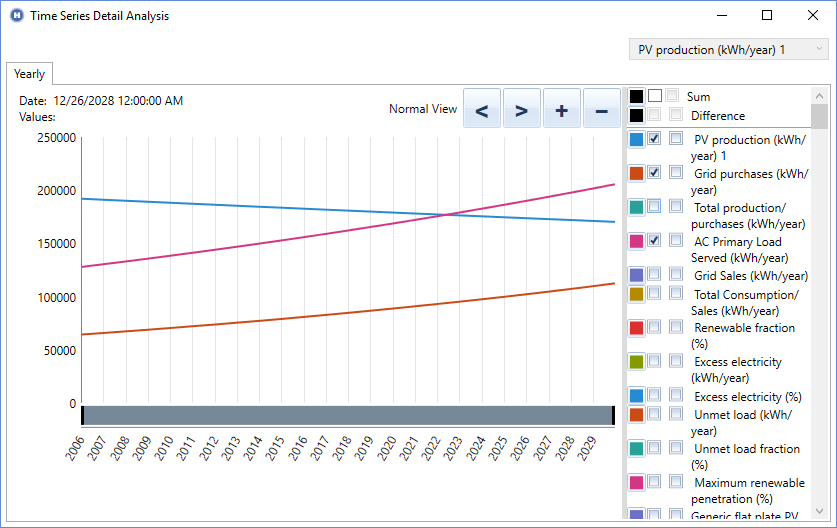Click blue Excess electricity (%) swatch
Image resolution: width=837 pixels, height=528 pixels.
[x=636, y=396]
